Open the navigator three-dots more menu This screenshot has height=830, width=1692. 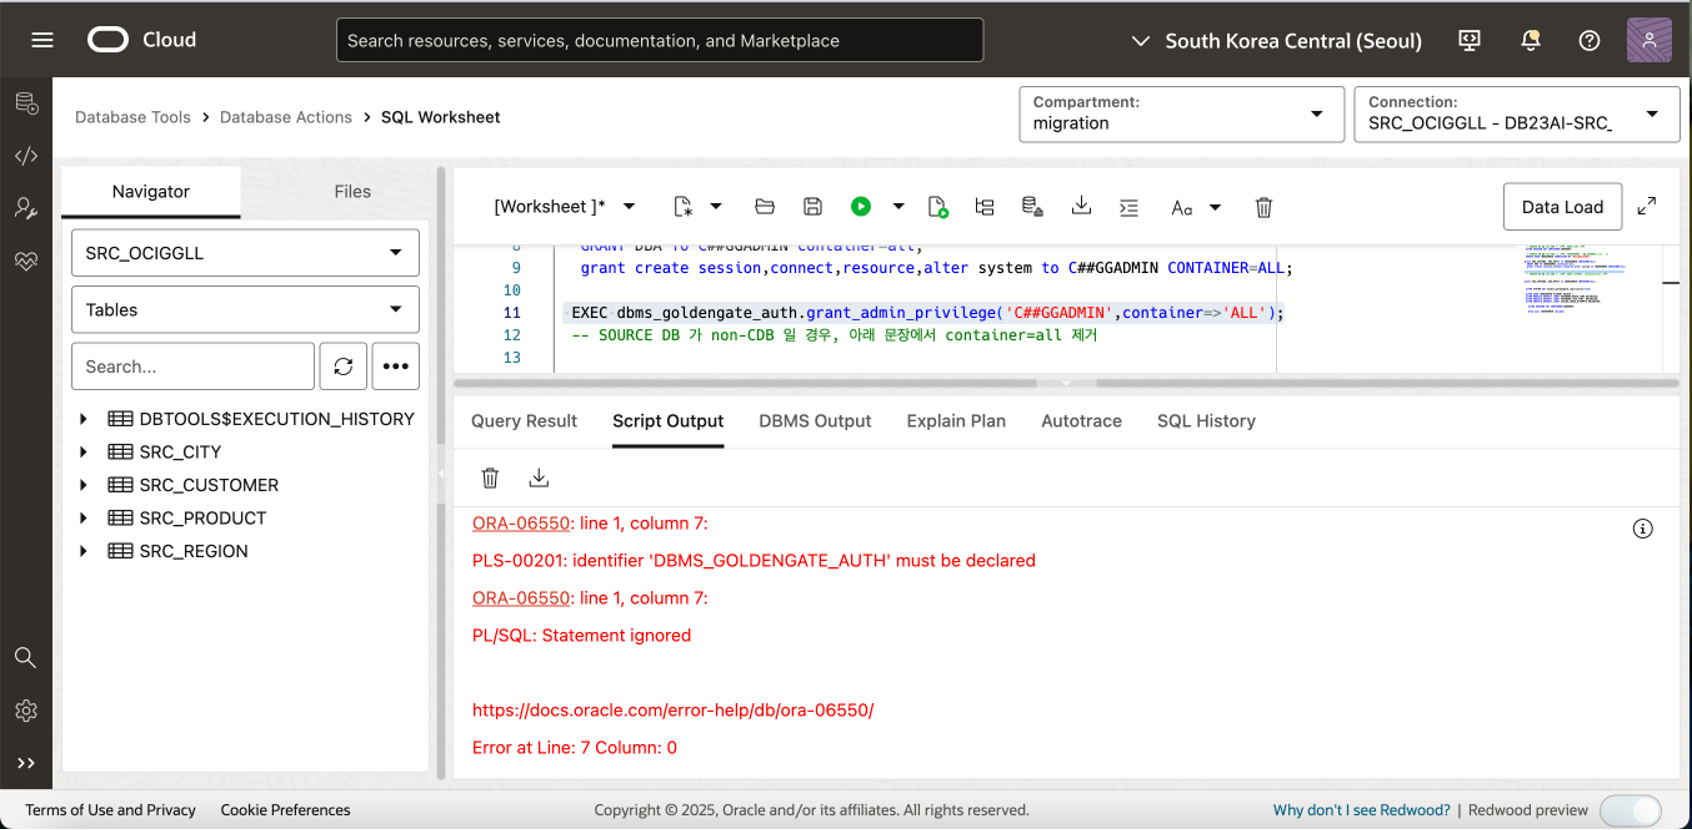tap(396, 366)
